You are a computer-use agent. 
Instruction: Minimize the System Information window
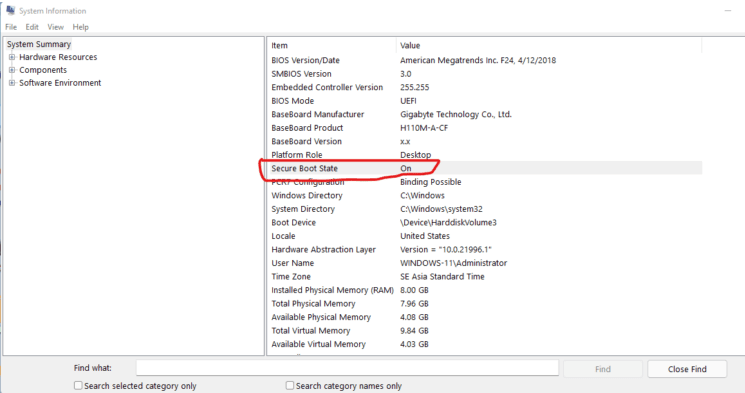click(x=727, y=10)
